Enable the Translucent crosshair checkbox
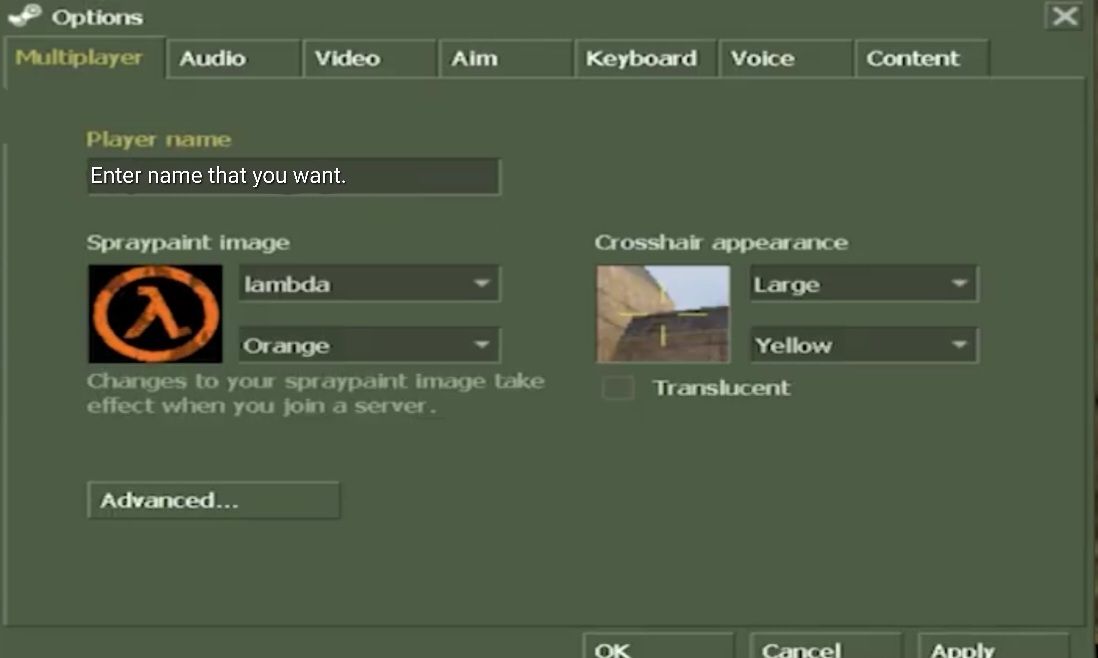This screenshot has height=658, width=1098. (618, 388)
